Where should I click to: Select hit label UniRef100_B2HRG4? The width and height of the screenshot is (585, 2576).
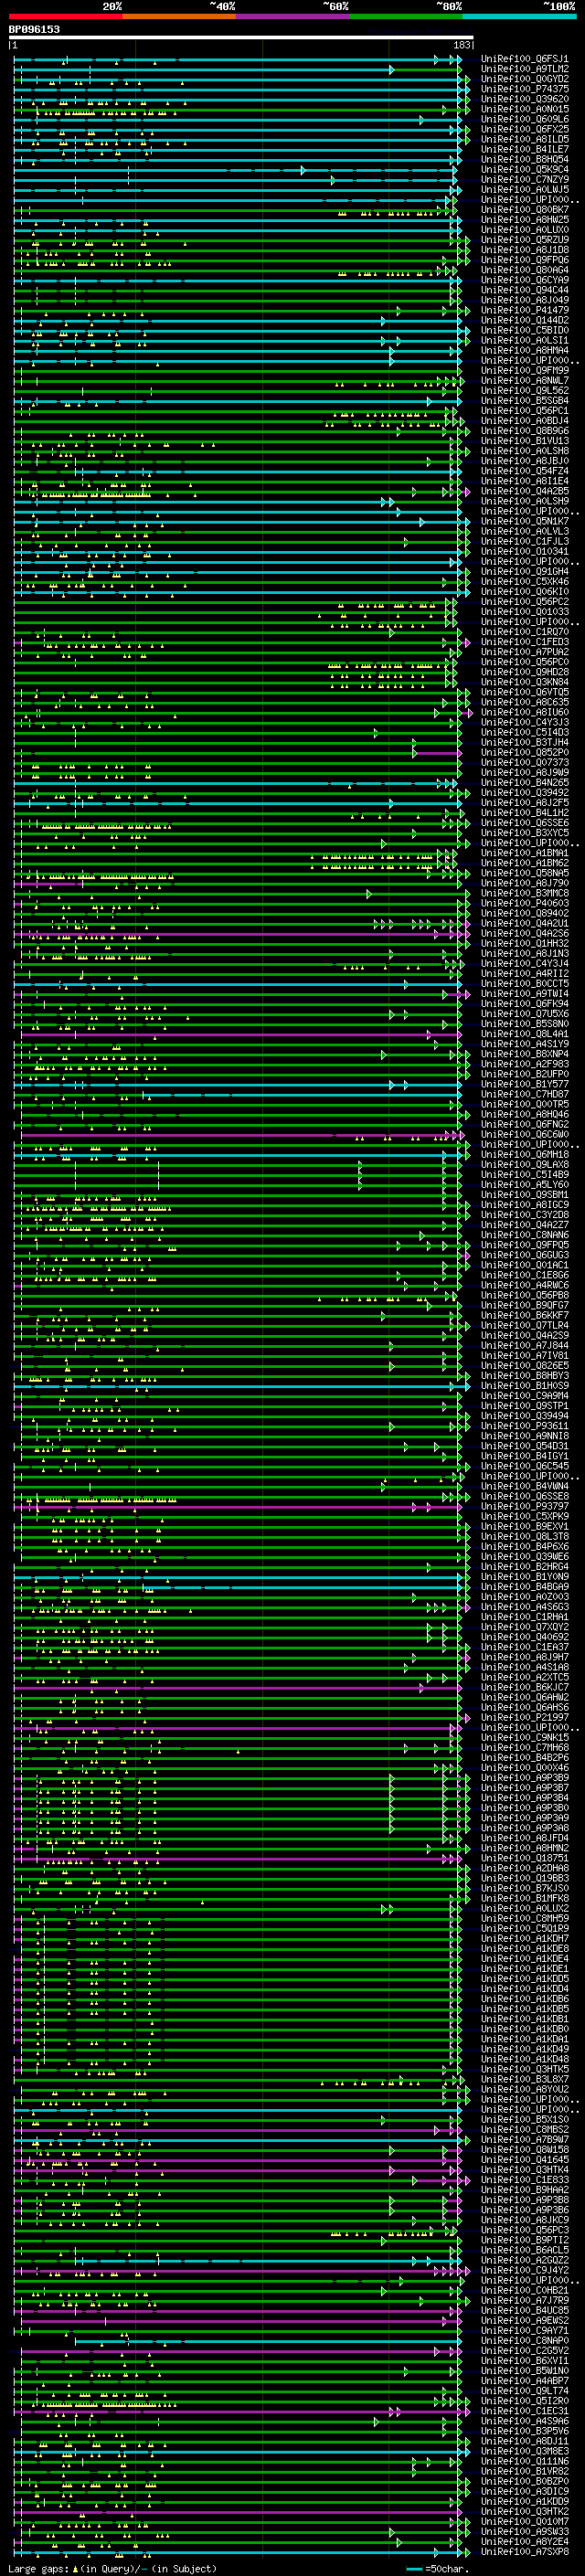click(x=525, y=1567)
